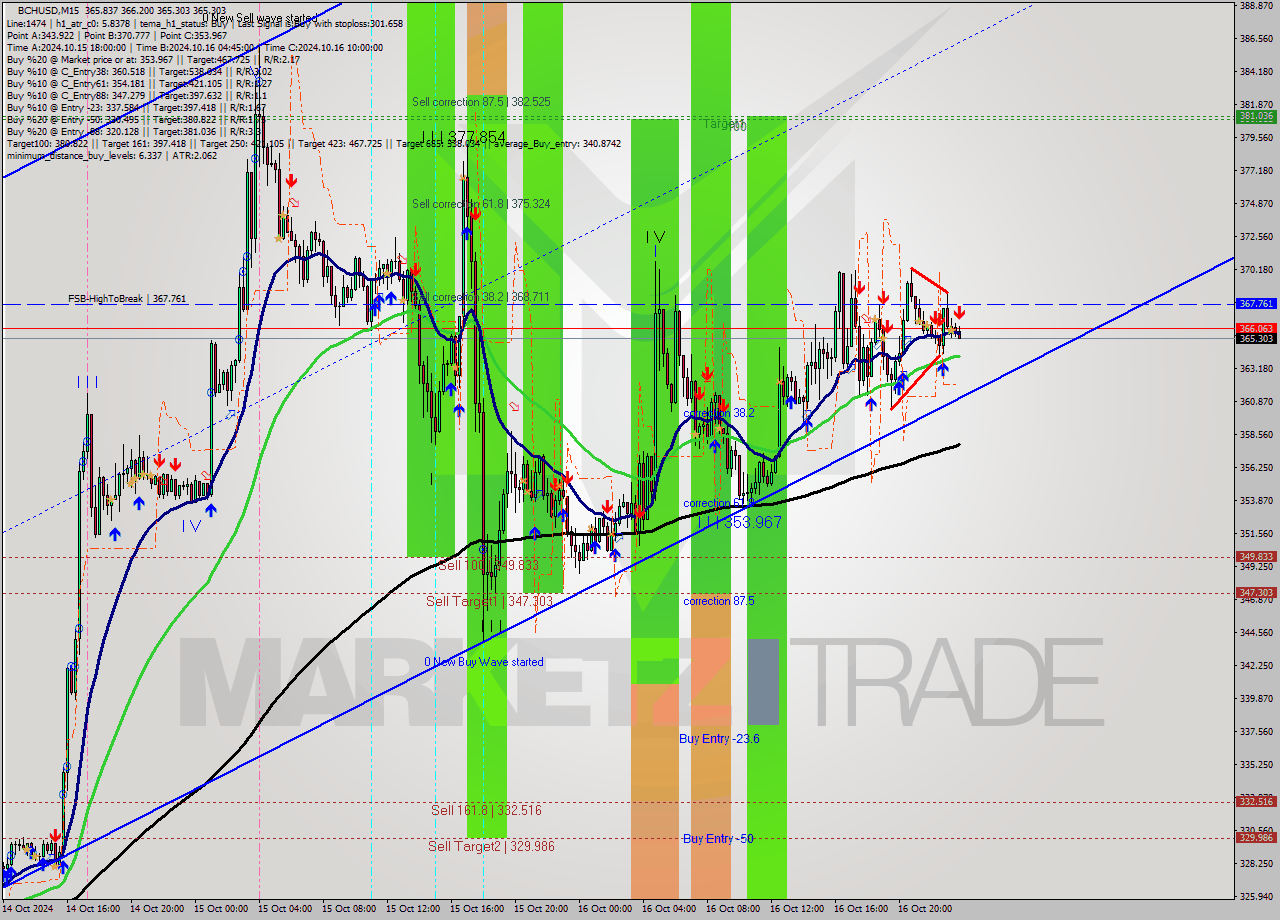Click the 'I I I 353.967' wave label

pos(739,522)
